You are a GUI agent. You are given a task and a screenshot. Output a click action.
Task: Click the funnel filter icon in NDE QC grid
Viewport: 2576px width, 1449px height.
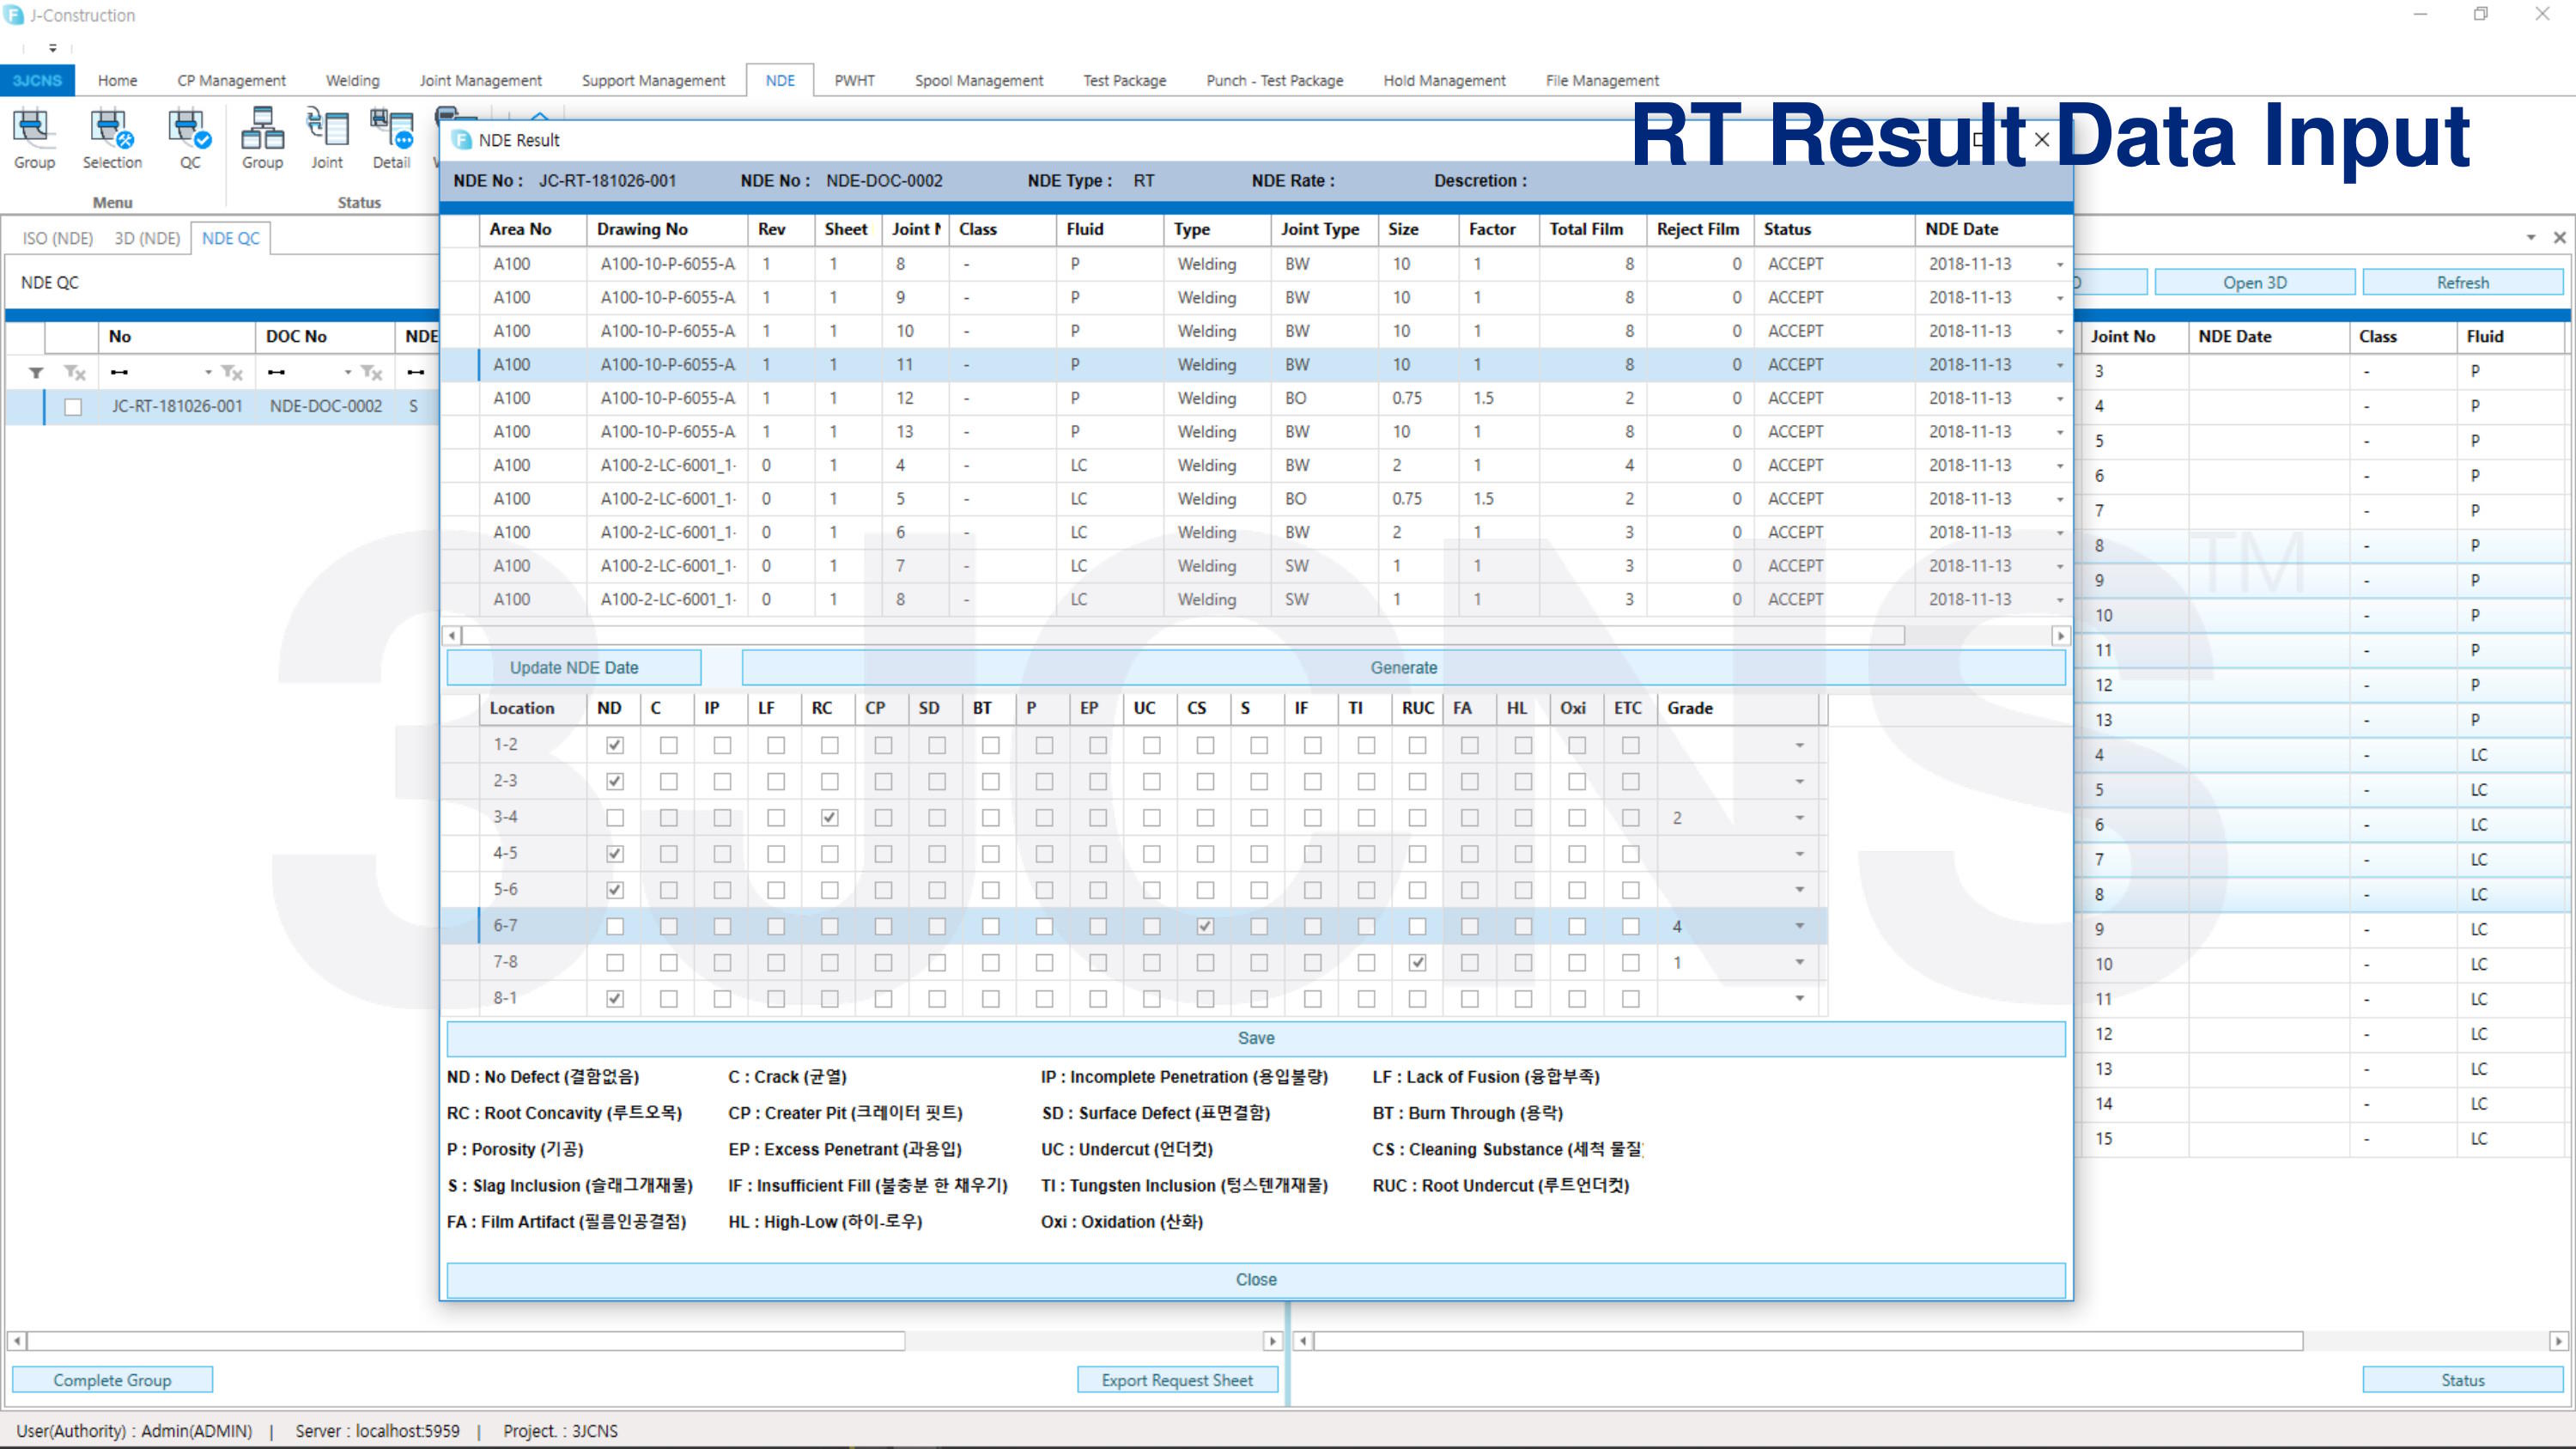[36, 373]
